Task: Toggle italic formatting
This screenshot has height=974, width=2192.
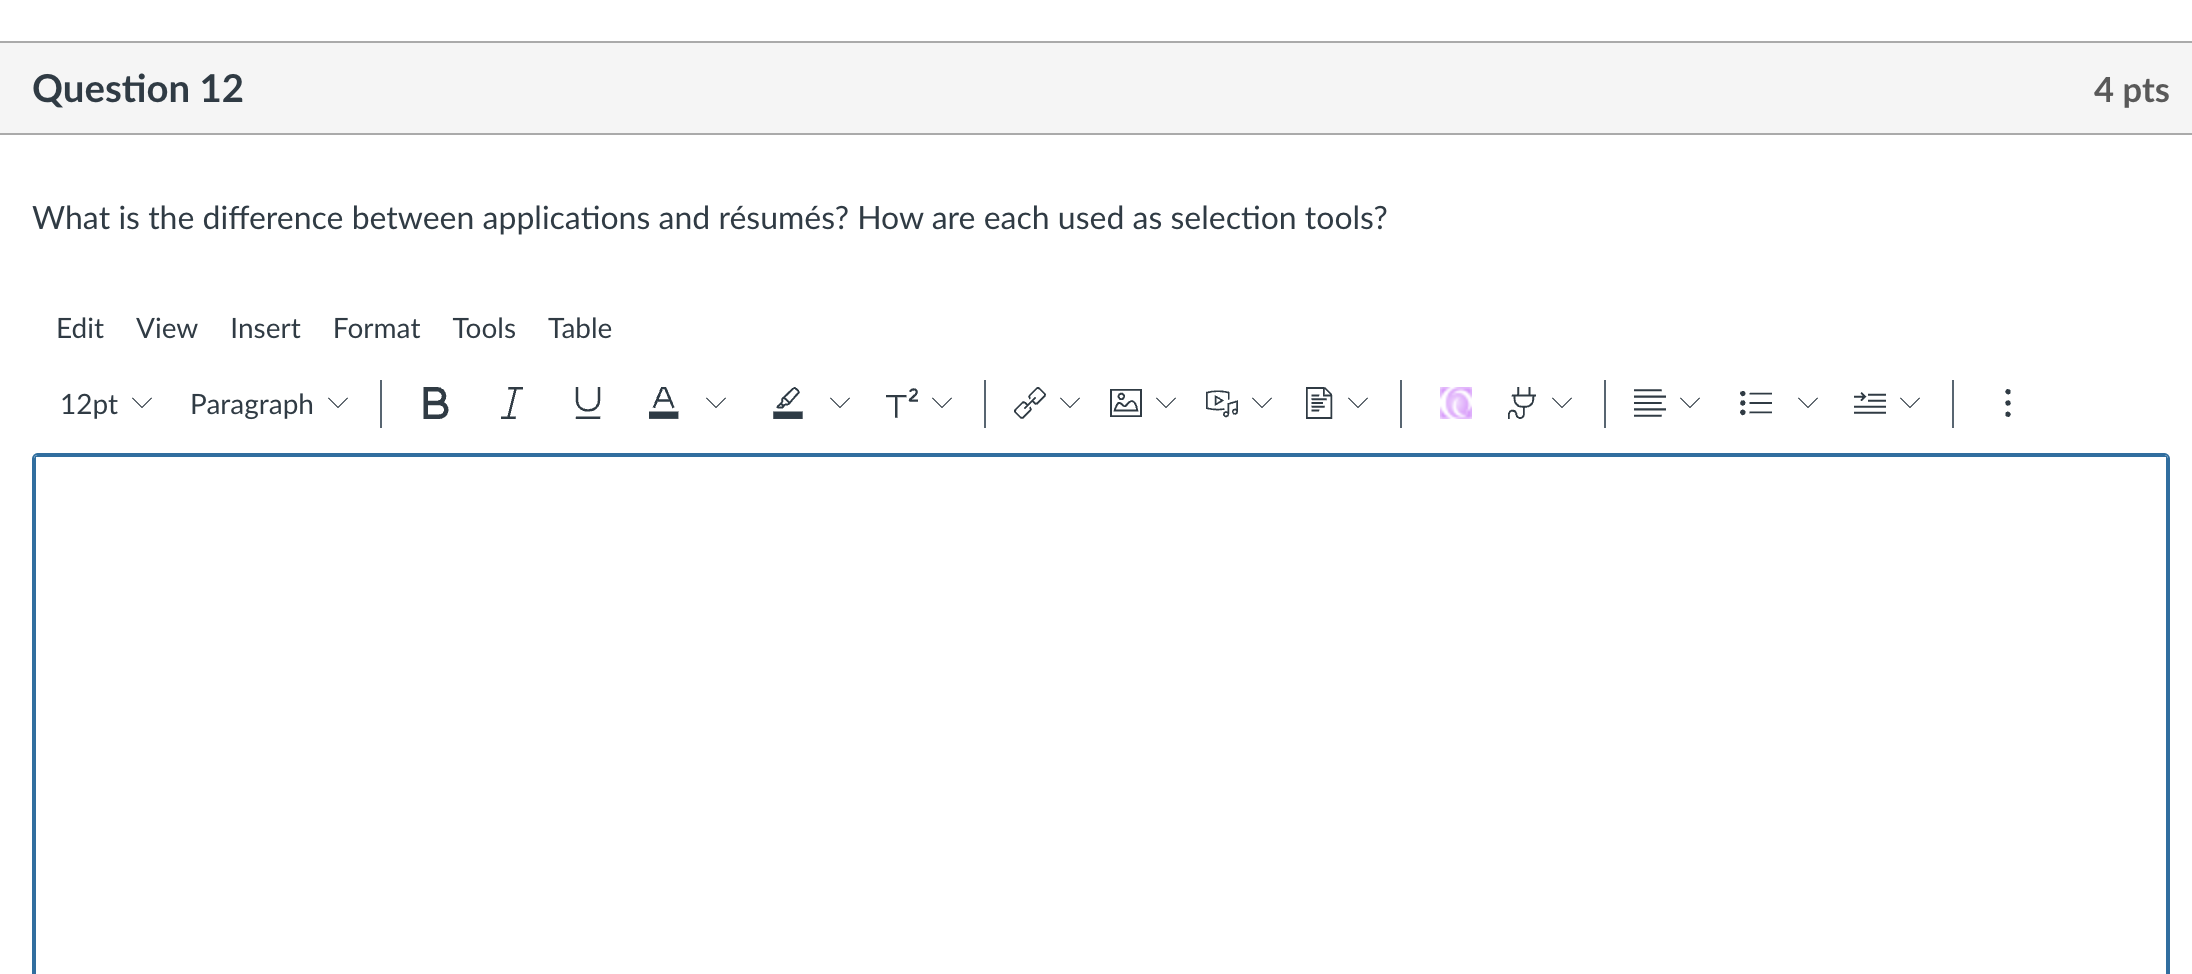Action: point(510,403)
